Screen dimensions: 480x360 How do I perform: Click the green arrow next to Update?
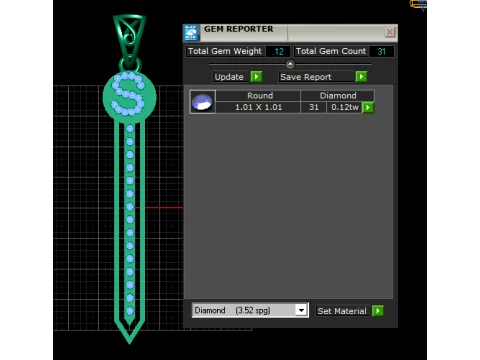coord(256,77)
